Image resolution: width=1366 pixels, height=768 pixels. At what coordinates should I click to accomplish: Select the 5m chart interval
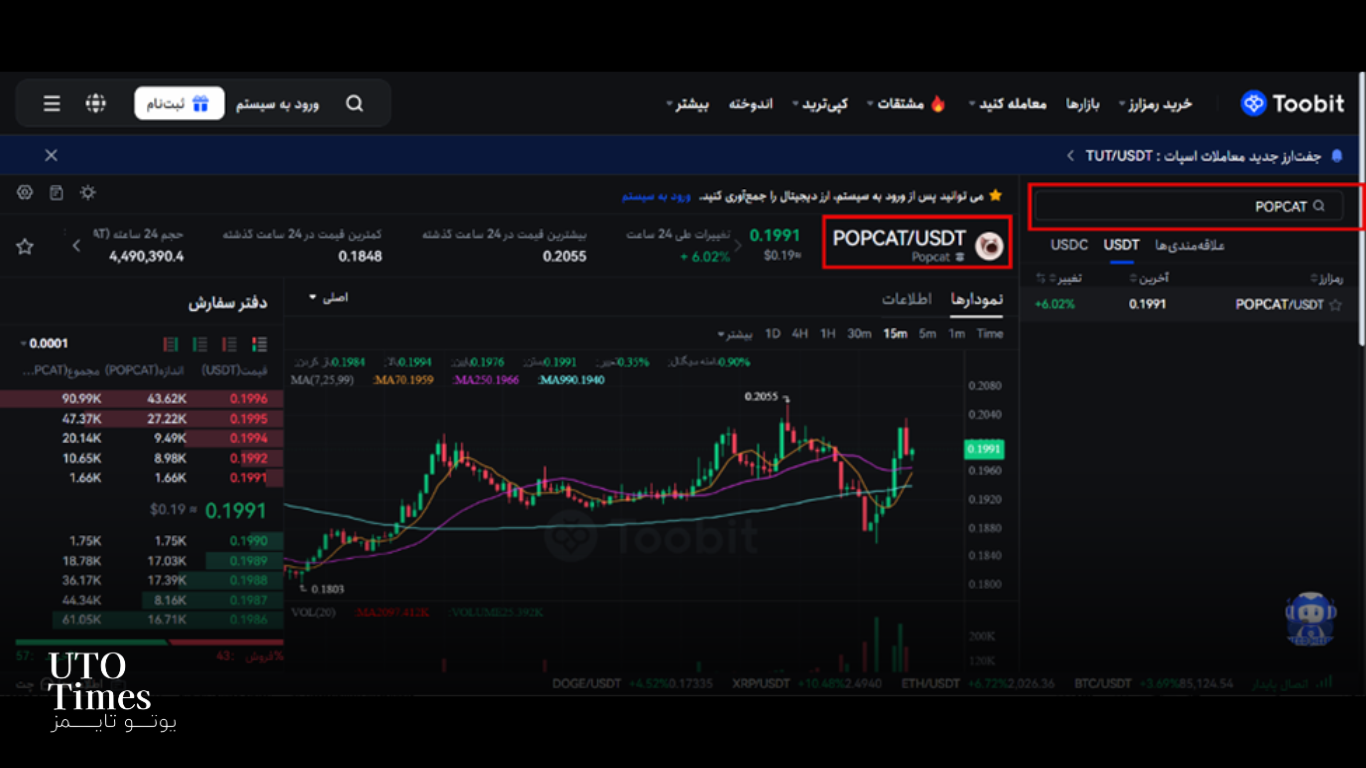click(927, 334)
